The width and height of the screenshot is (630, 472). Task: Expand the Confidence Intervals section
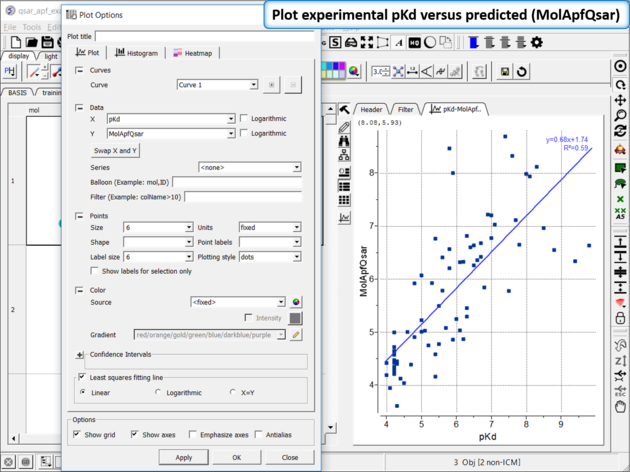(x=79, y=355)
